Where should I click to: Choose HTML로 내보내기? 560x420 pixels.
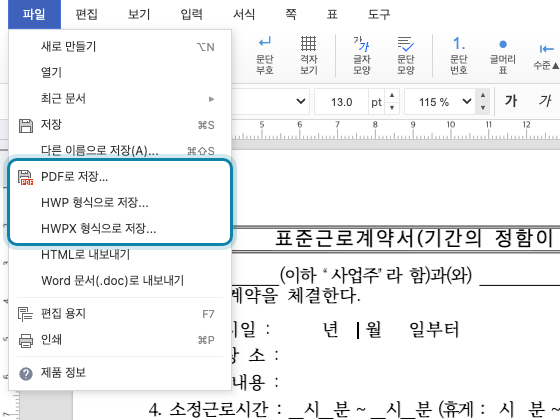point(120,255)
